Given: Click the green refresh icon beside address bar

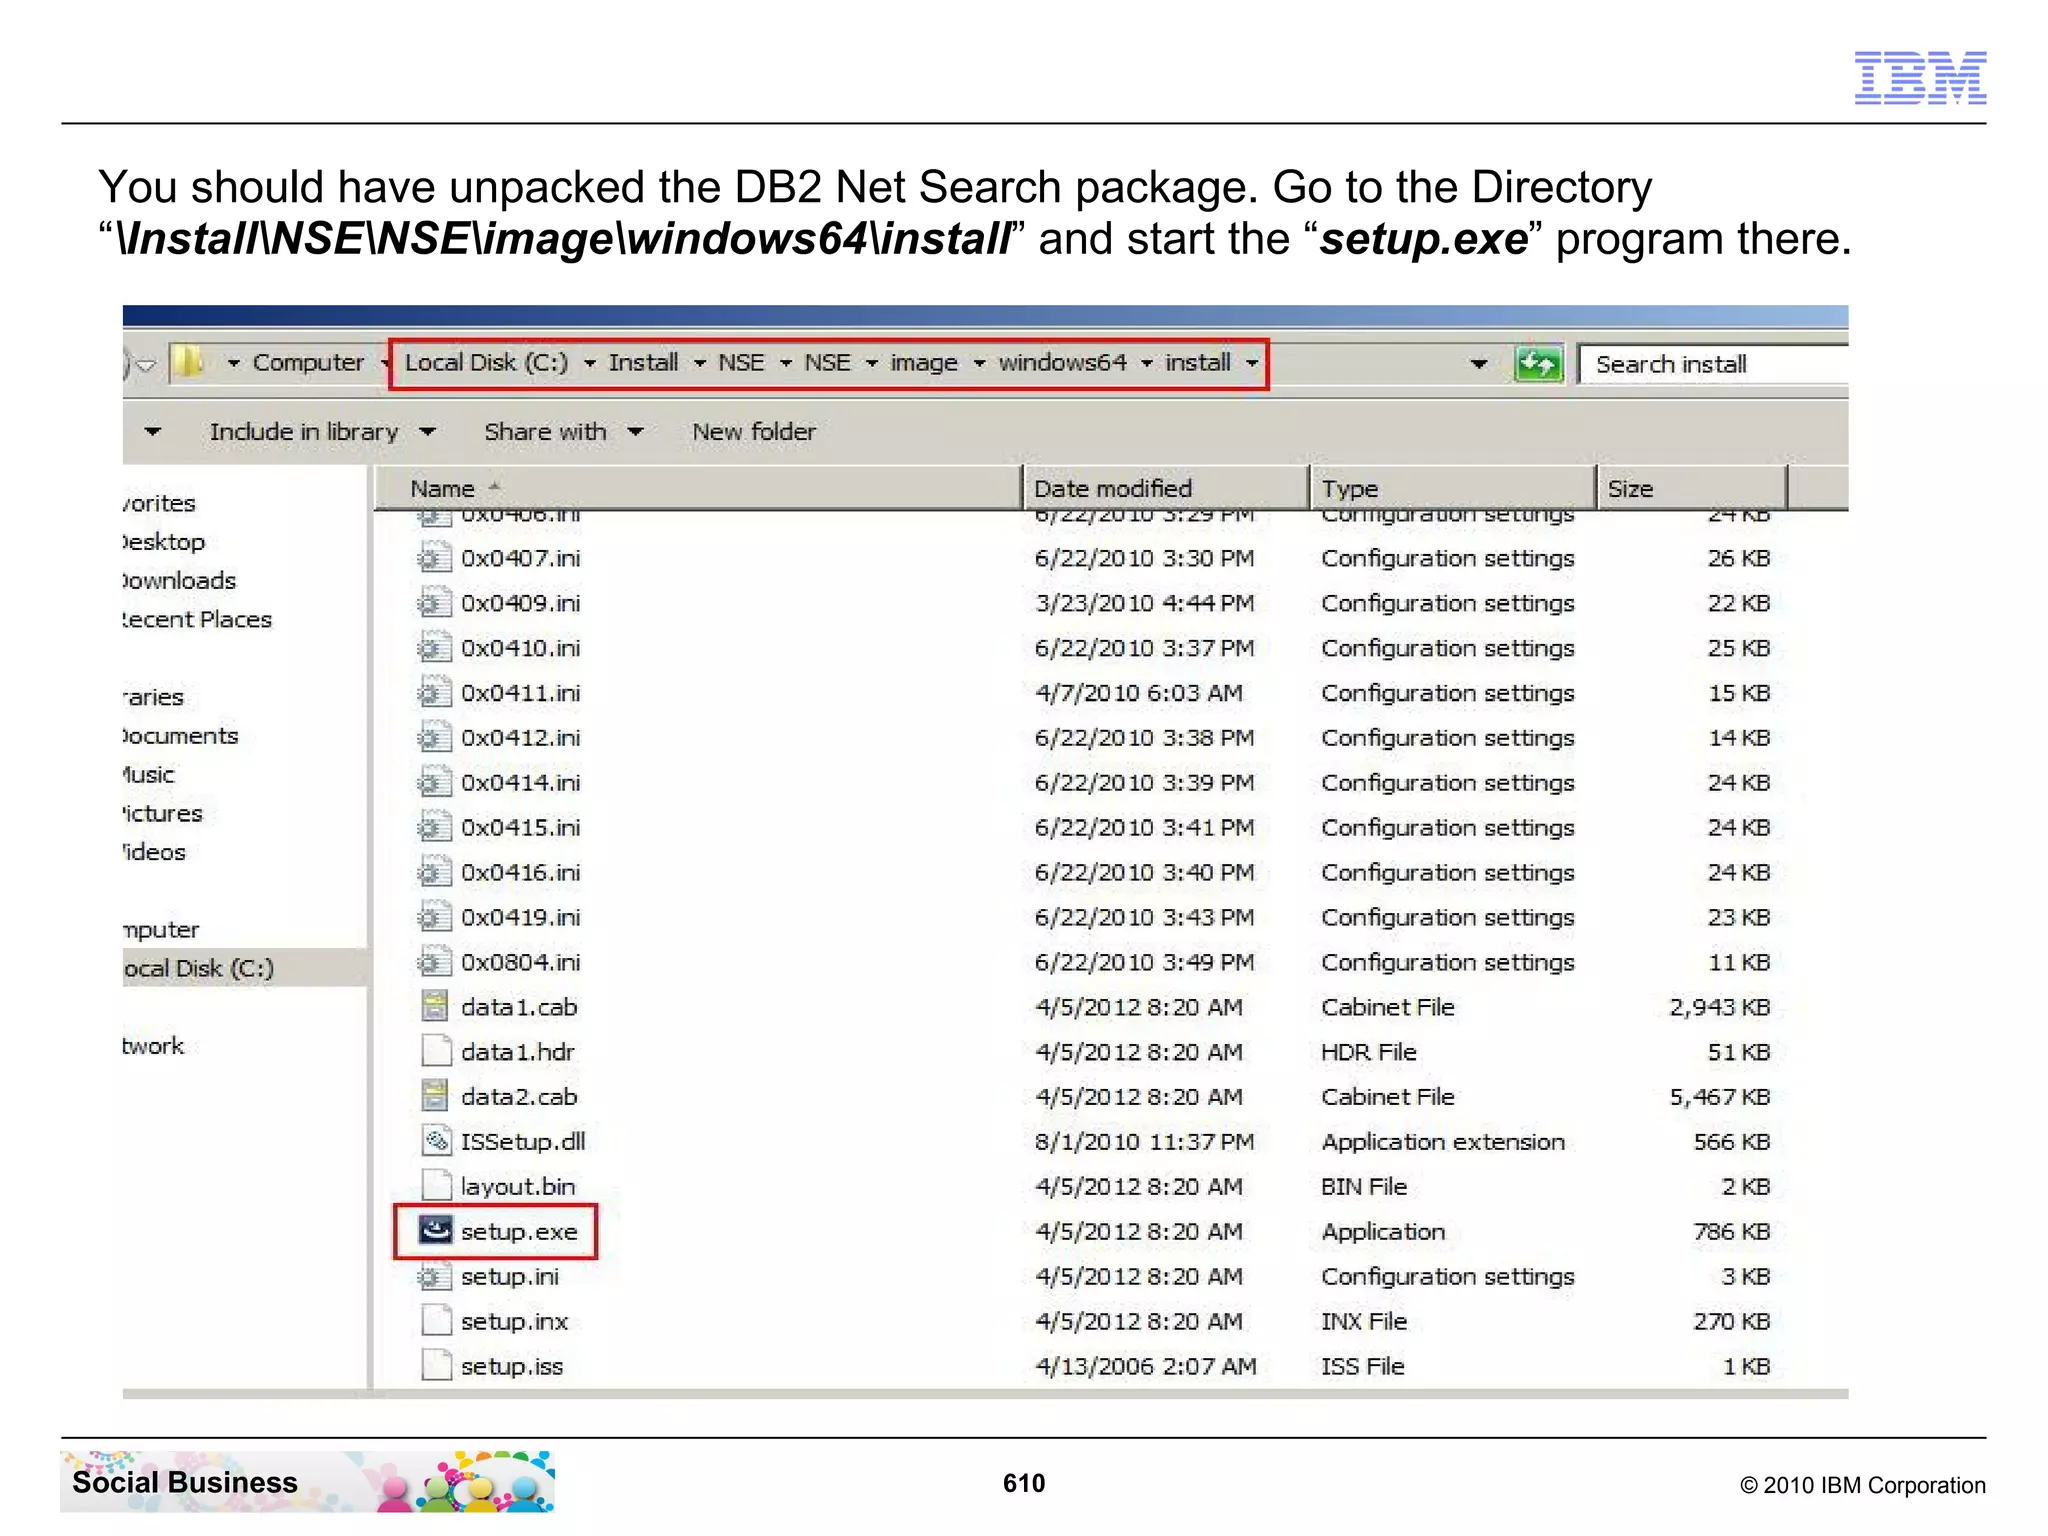Looking at the screenshot, I should (x=1538, y=363).
